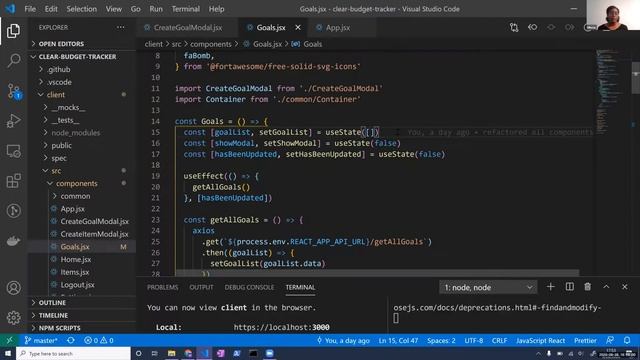The width and height of the screenshot is (640, 360).
Task: Expand the NPM SCRIPTS section
Action: (x=82, y=328)
